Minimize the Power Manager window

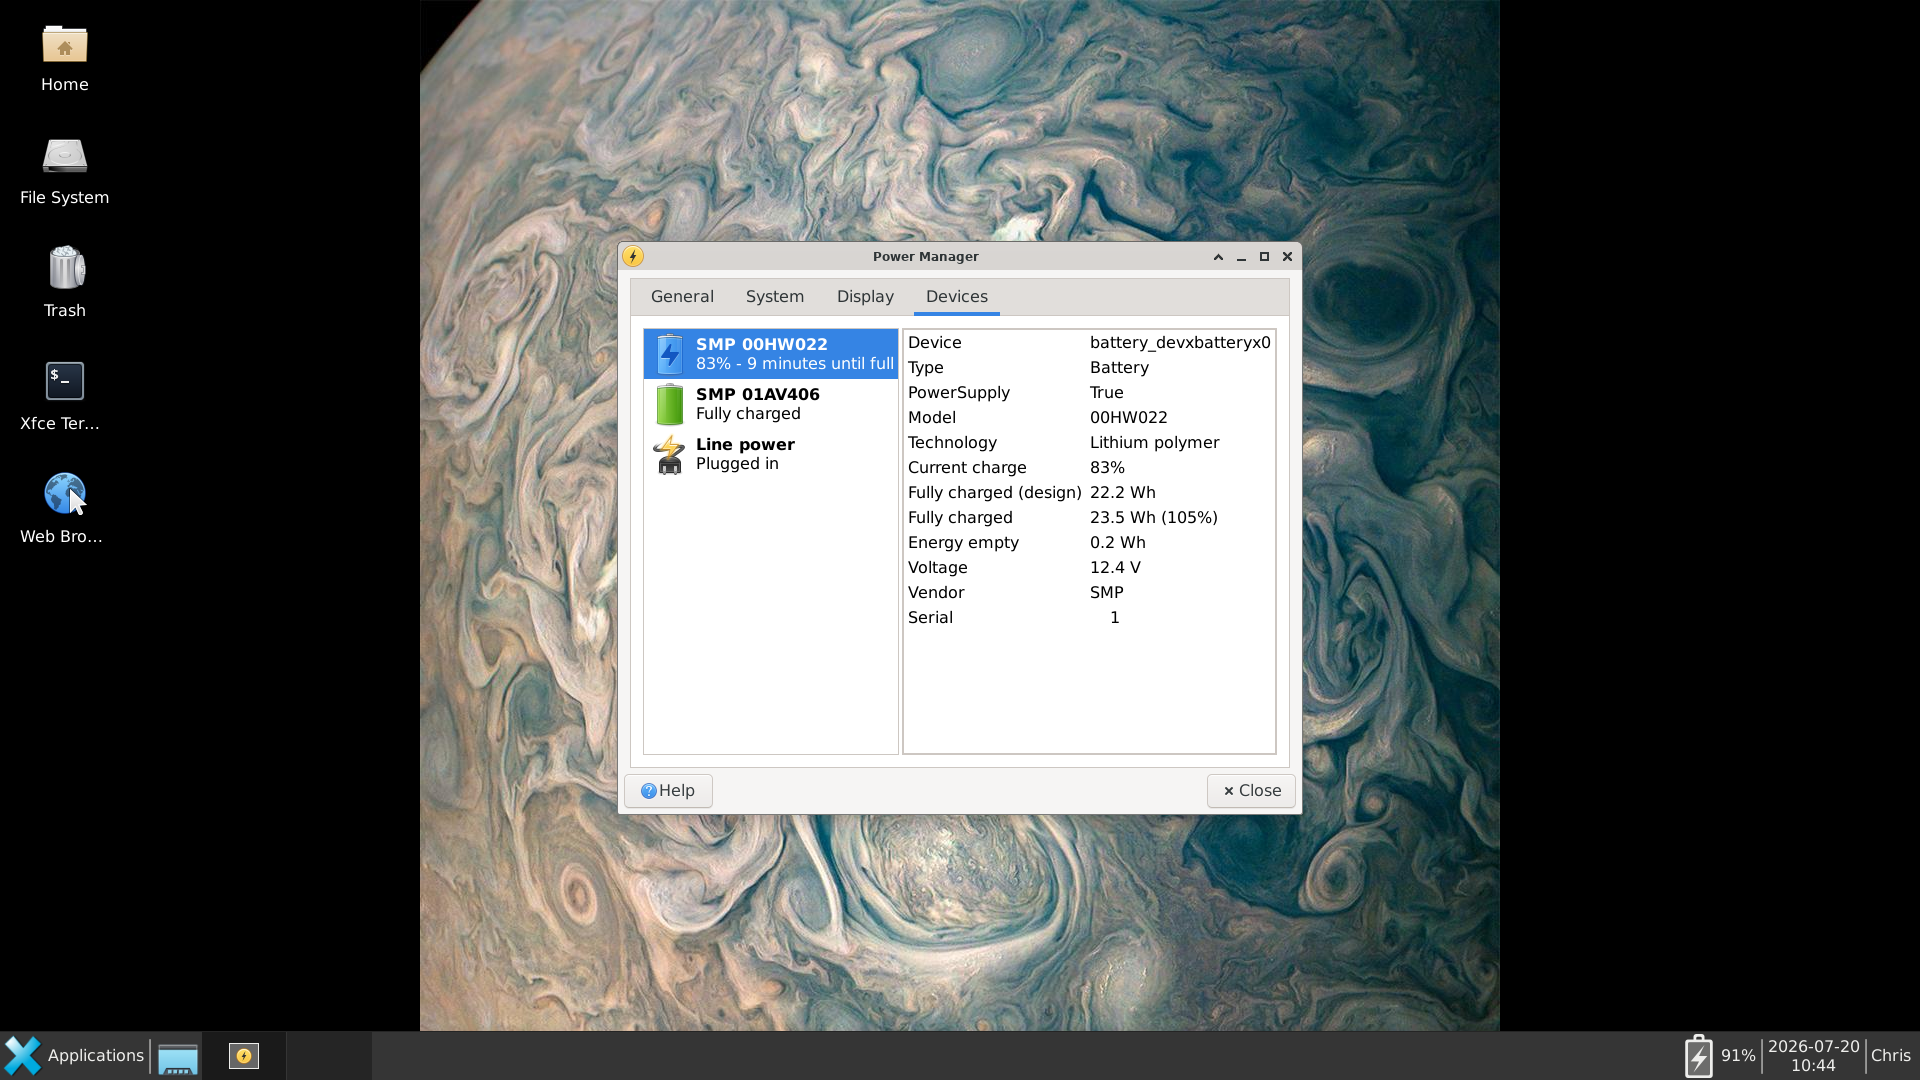(x=1241, y=257)
